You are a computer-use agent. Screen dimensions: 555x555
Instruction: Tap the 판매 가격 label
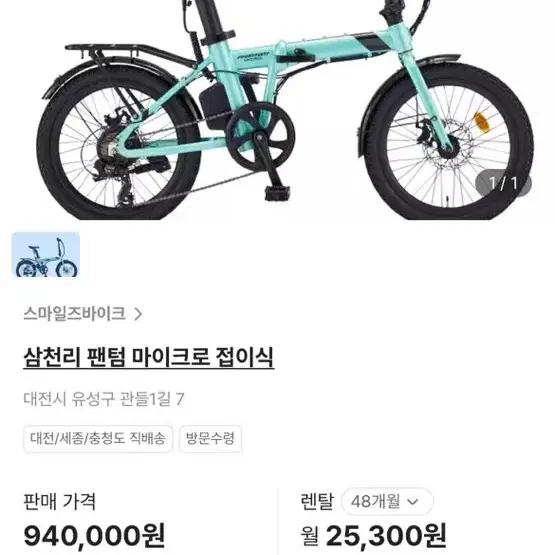coord(59,502)
